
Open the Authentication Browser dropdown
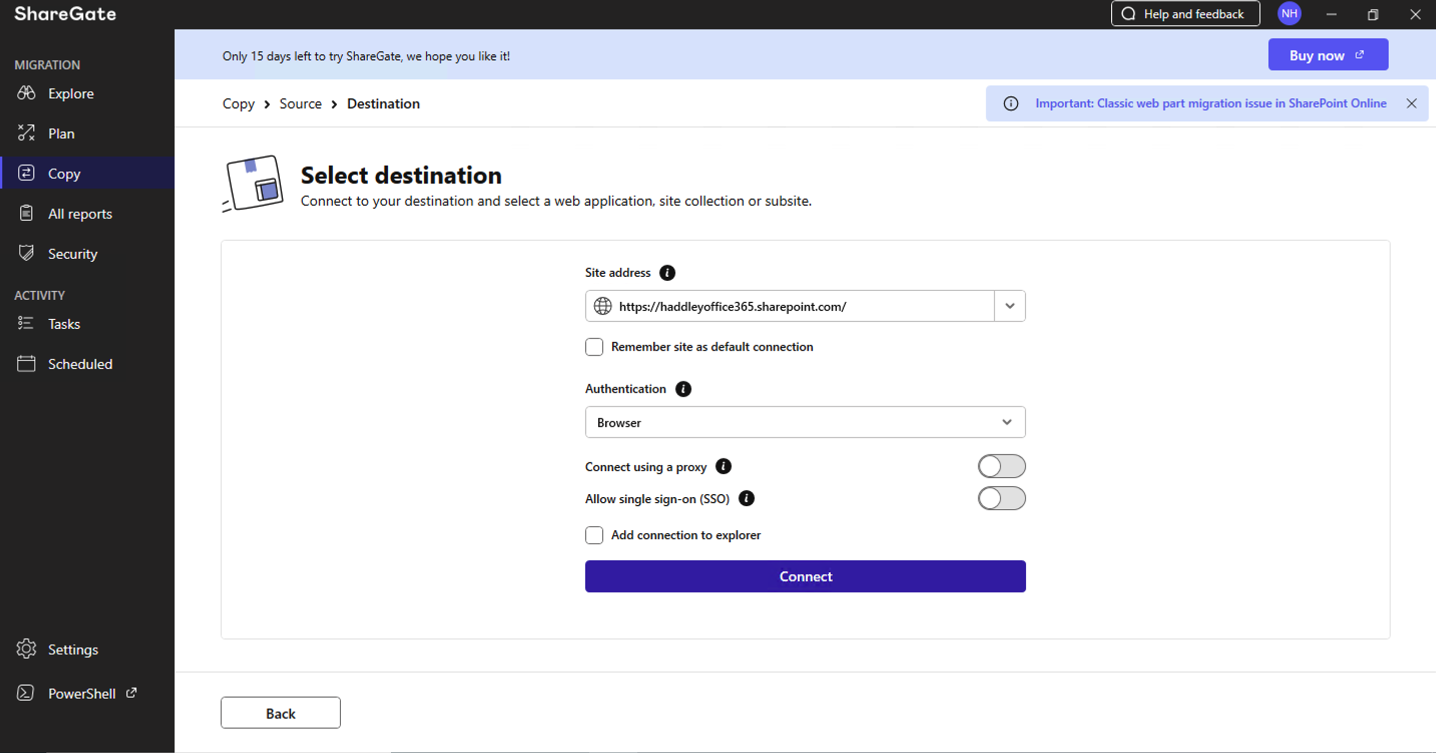pos(805,422)
